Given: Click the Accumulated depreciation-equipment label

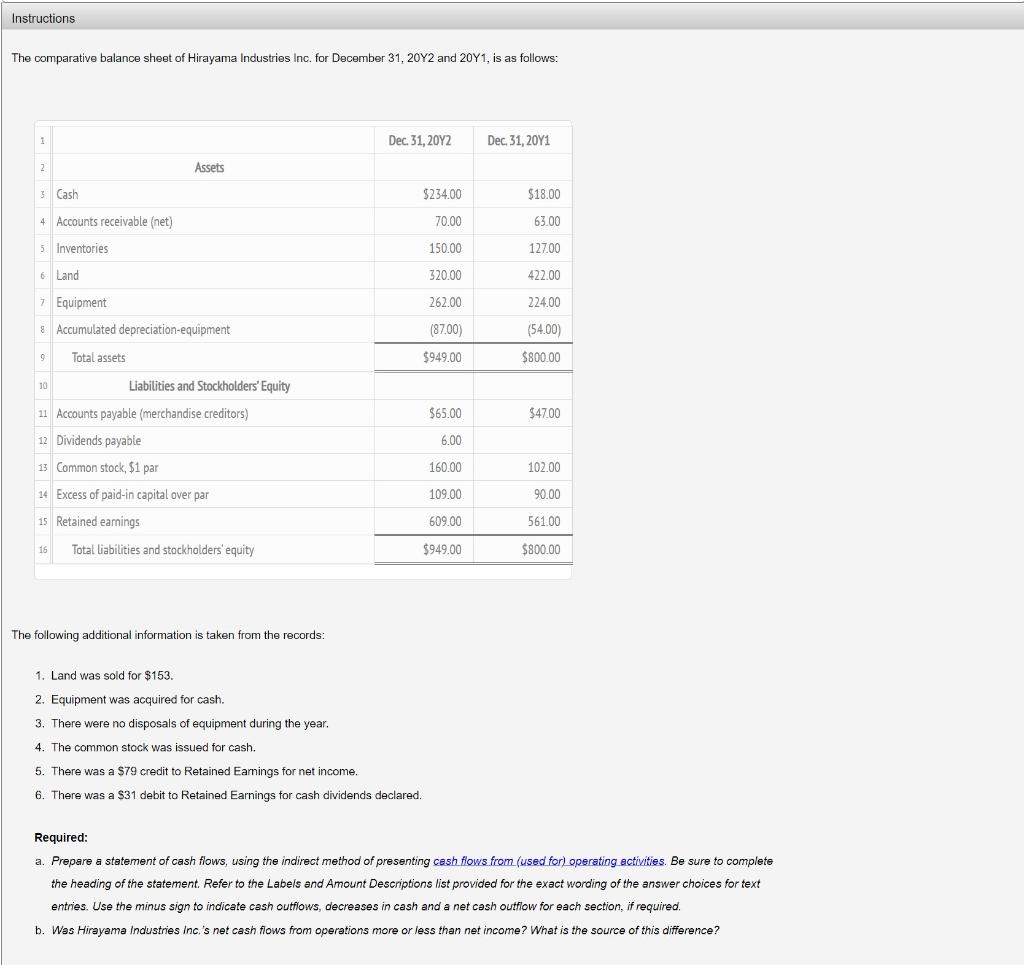Looking at the screenshot, I should [144, 329].
